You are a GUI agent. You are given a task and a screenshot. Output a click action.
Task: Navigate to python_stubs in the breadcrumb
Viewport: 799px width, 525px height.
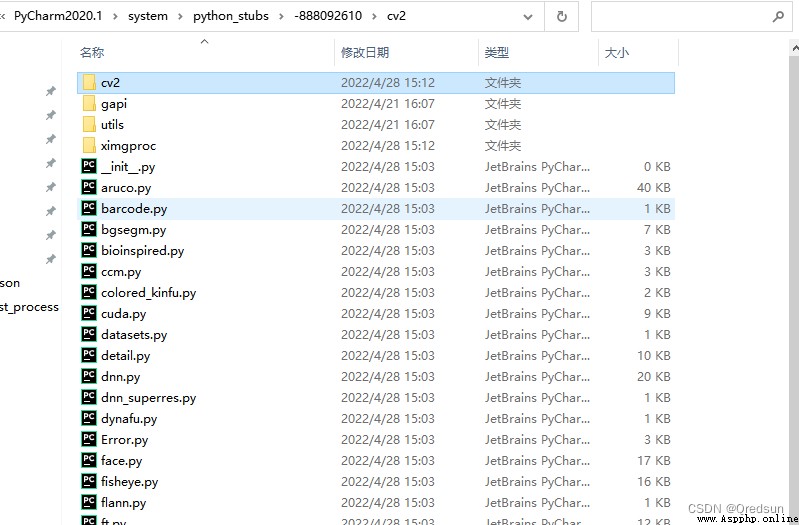coord(231,16)
